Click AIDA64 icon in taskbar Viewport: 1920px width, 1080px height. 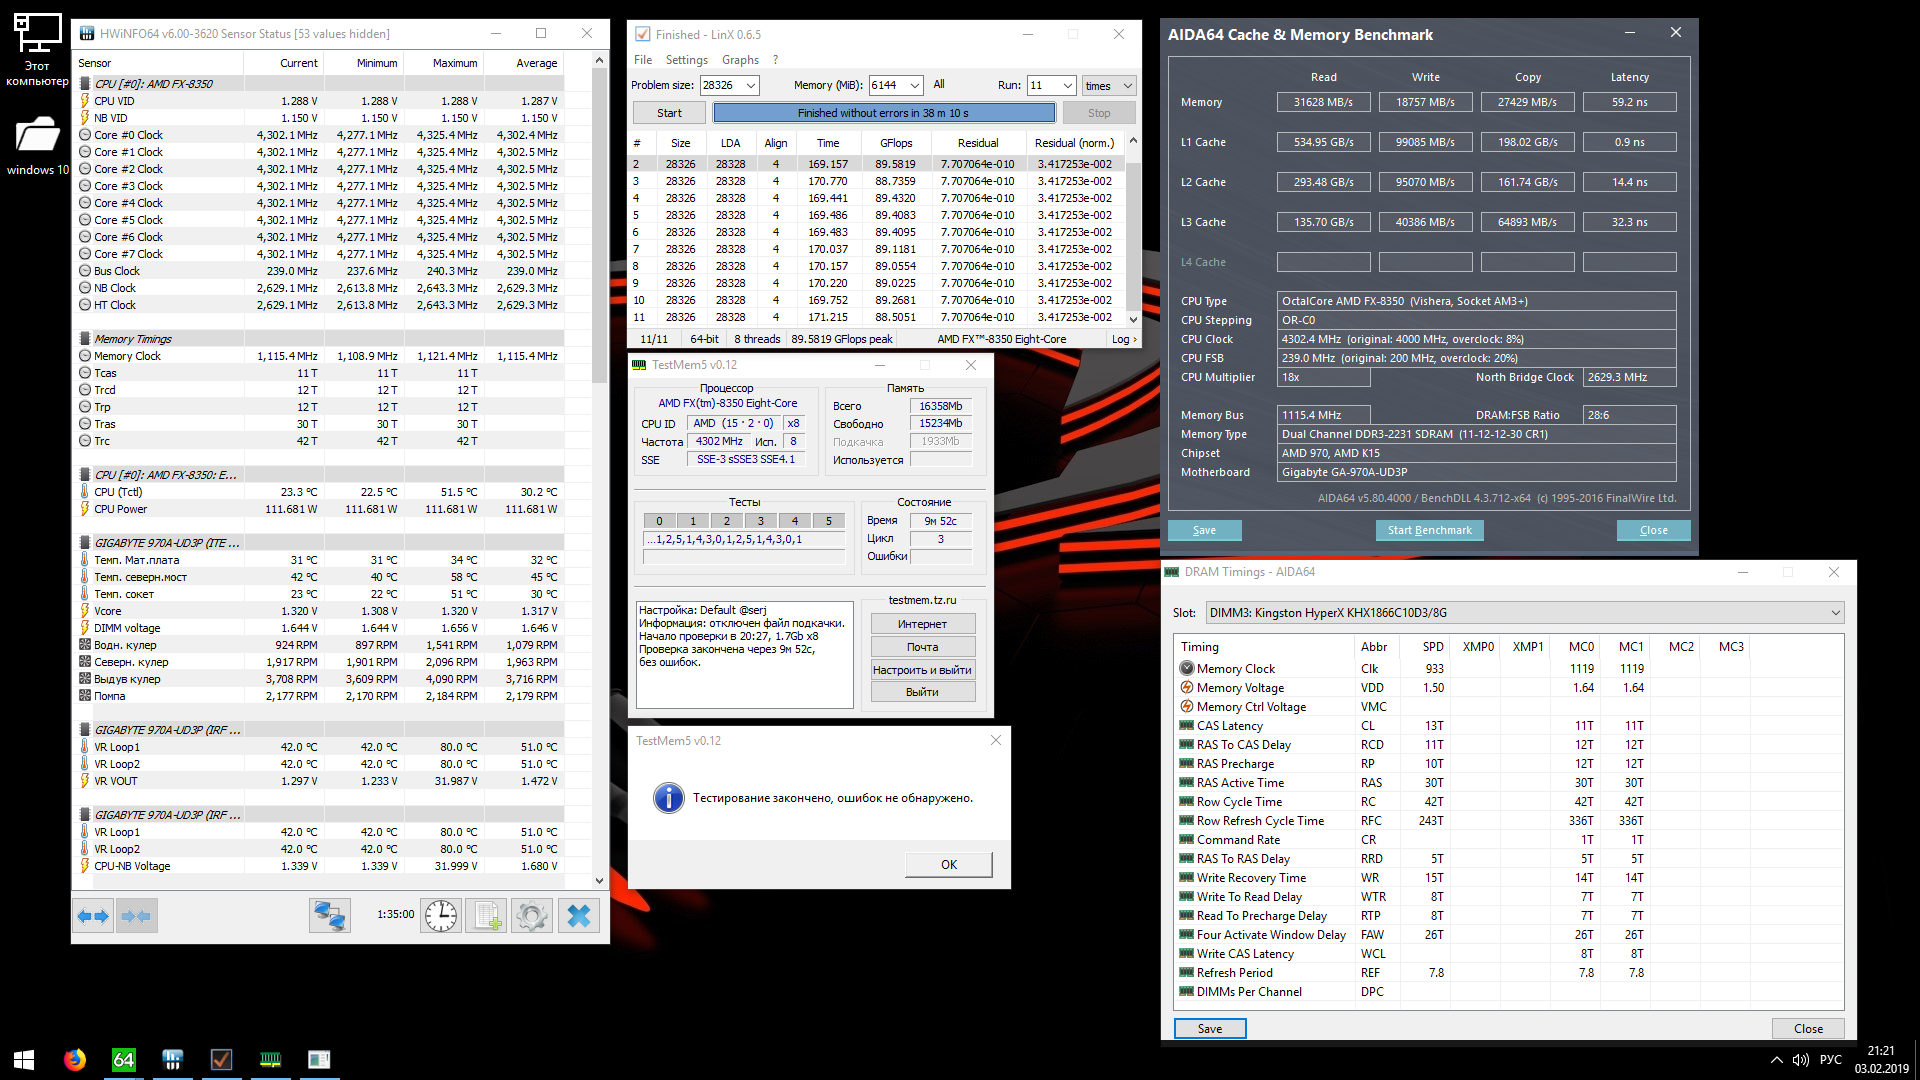pos(123,1060)
